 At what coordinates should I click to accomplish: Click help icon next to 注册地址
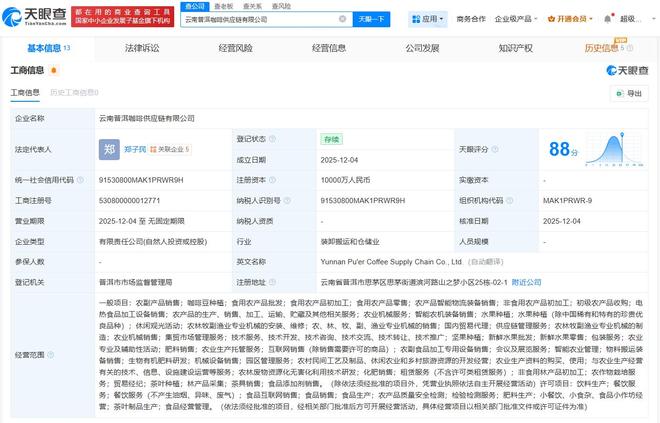272,282
